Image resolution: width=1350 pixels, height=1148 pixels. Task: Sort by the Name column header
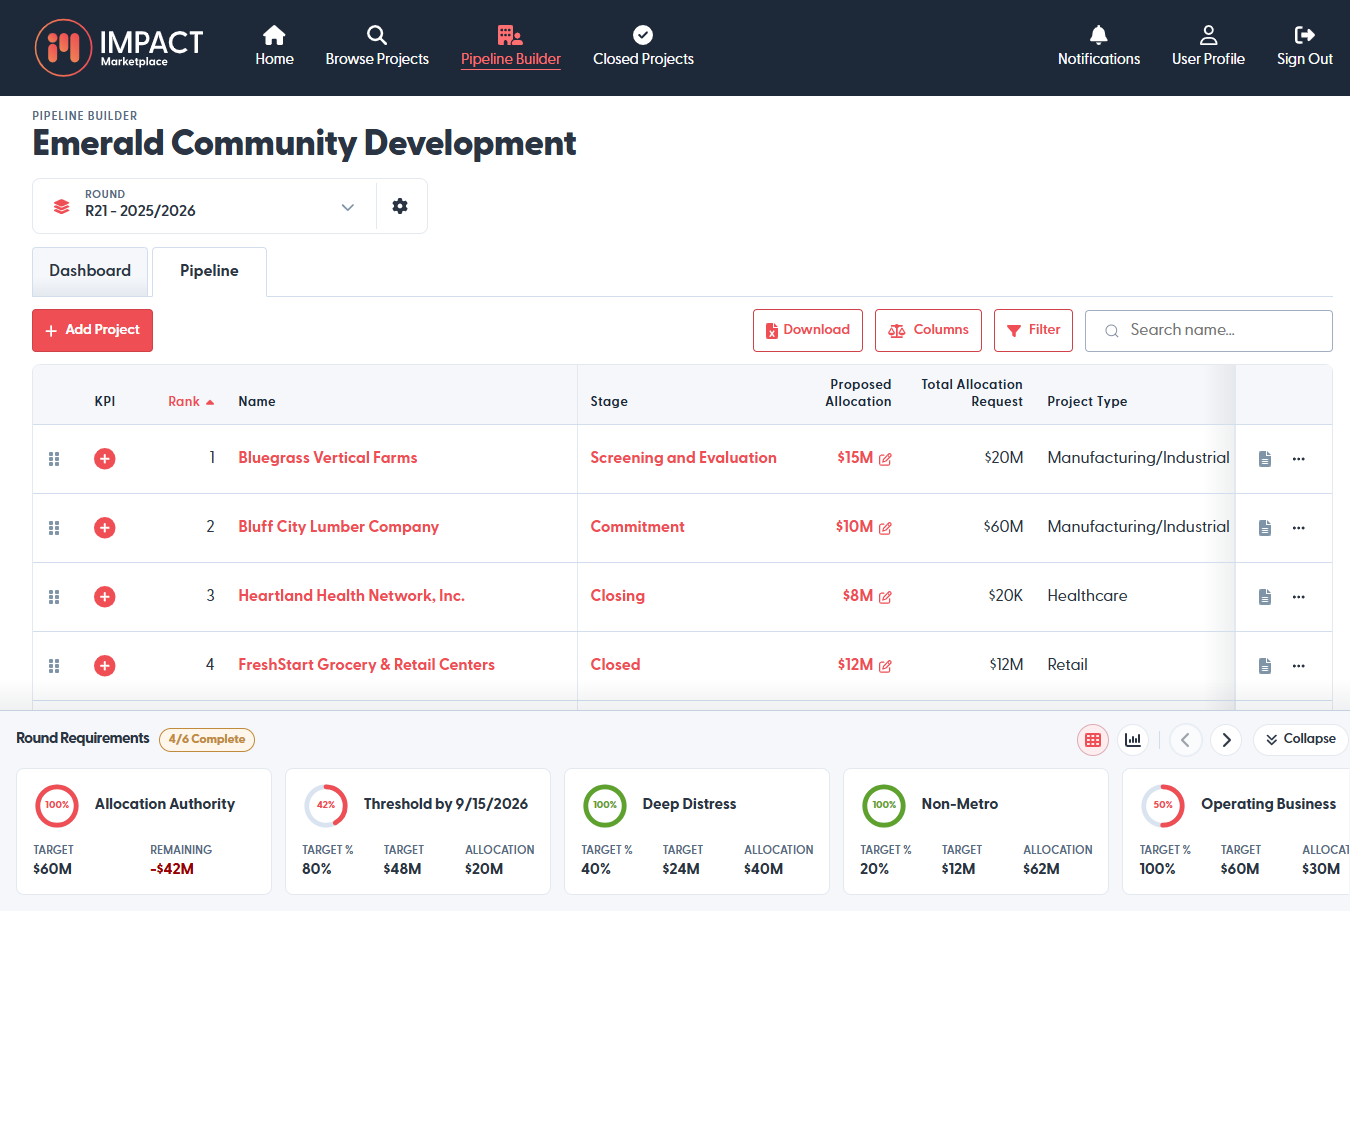click(x=257, y=401)
